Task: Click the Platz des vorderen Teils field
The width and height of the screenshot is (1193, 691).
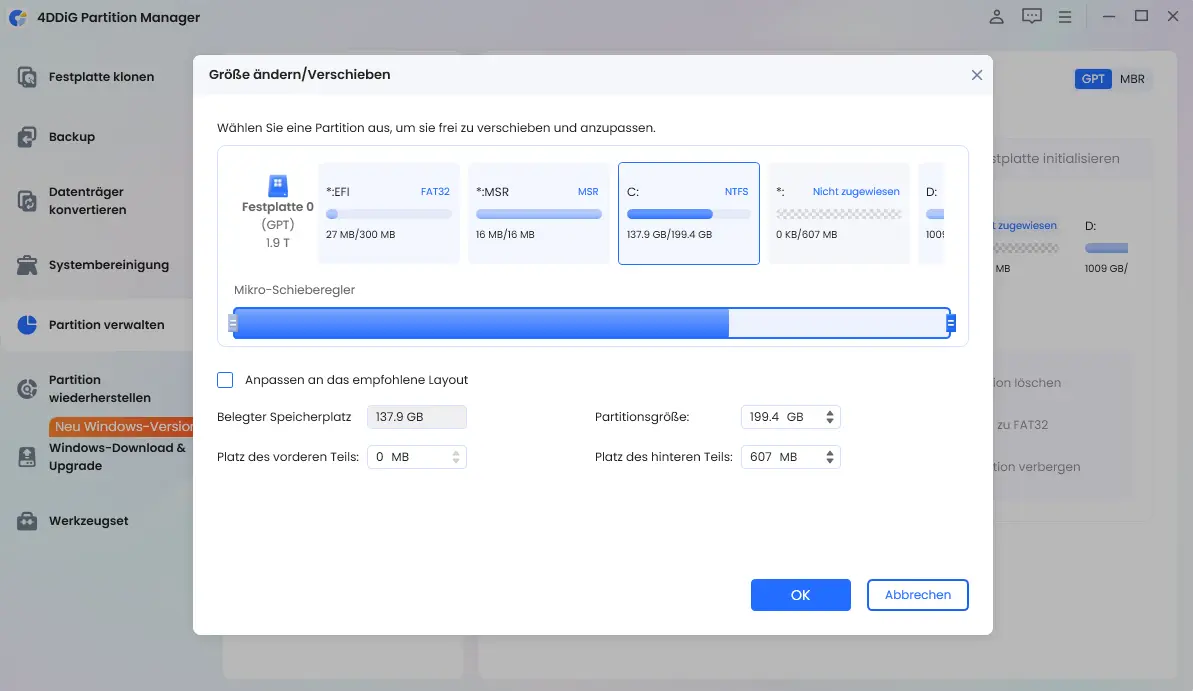Action: click(417, 457)
